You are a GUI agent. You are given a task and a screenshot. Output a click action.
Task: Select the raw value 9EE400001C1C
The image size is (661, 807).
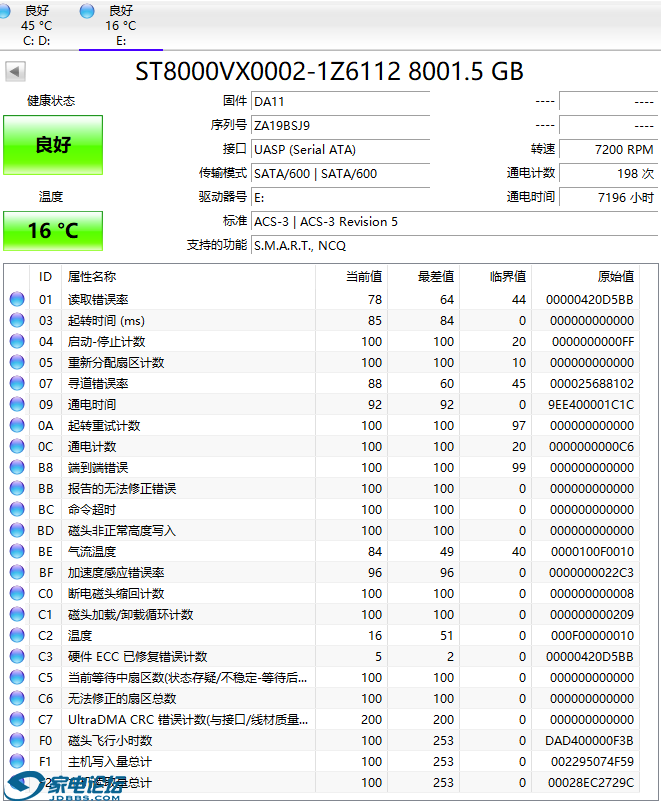click(x=590, y=405)
